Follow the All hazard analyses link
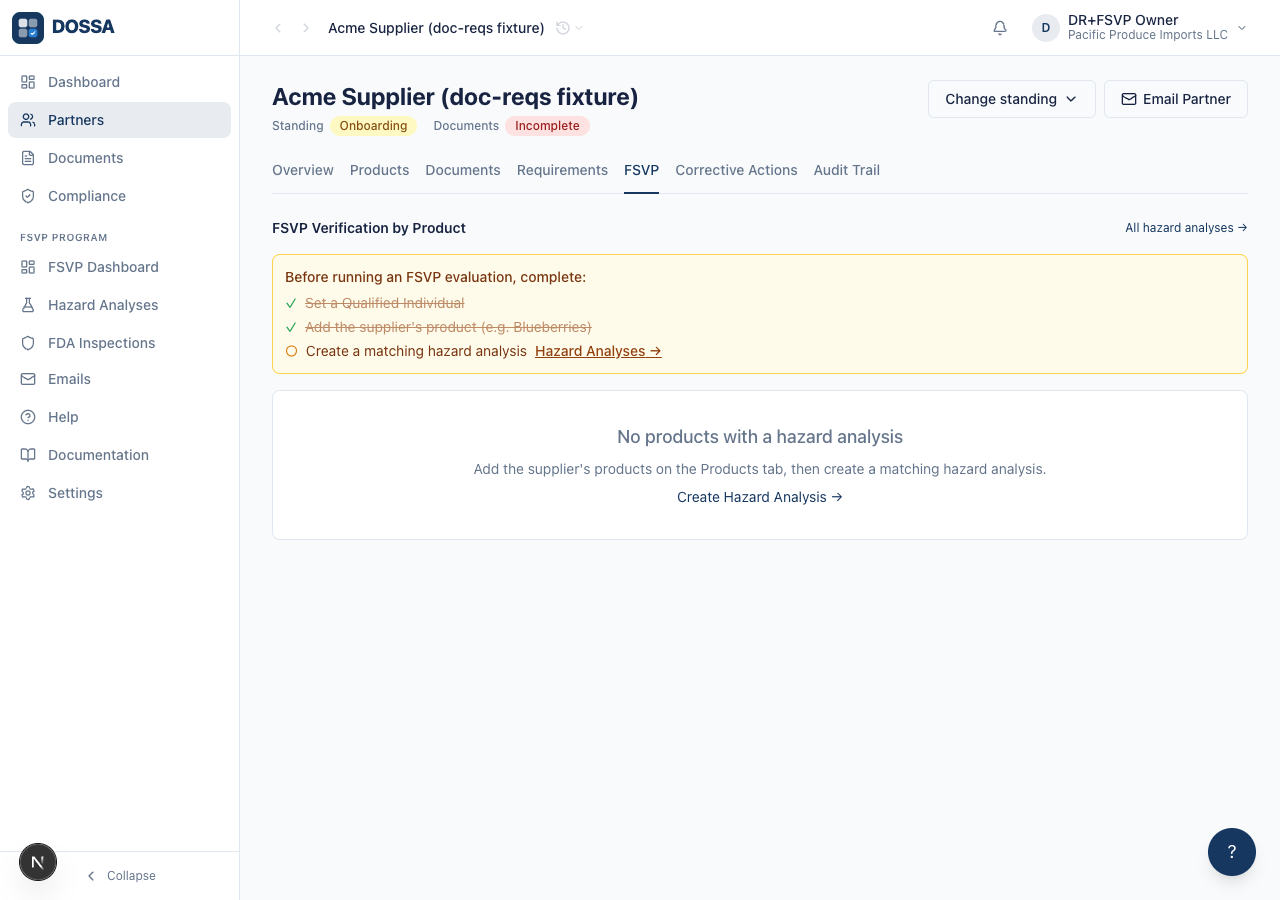This screenshot has width=1280, height=900. click(1186, 228)
